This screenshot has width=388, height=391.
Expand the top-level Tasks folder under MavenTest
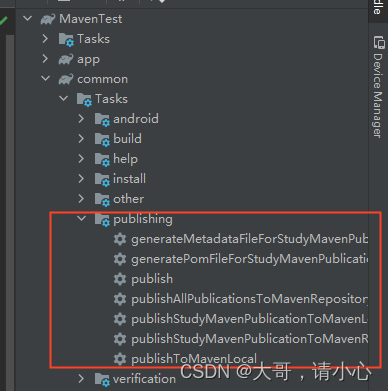45,38
